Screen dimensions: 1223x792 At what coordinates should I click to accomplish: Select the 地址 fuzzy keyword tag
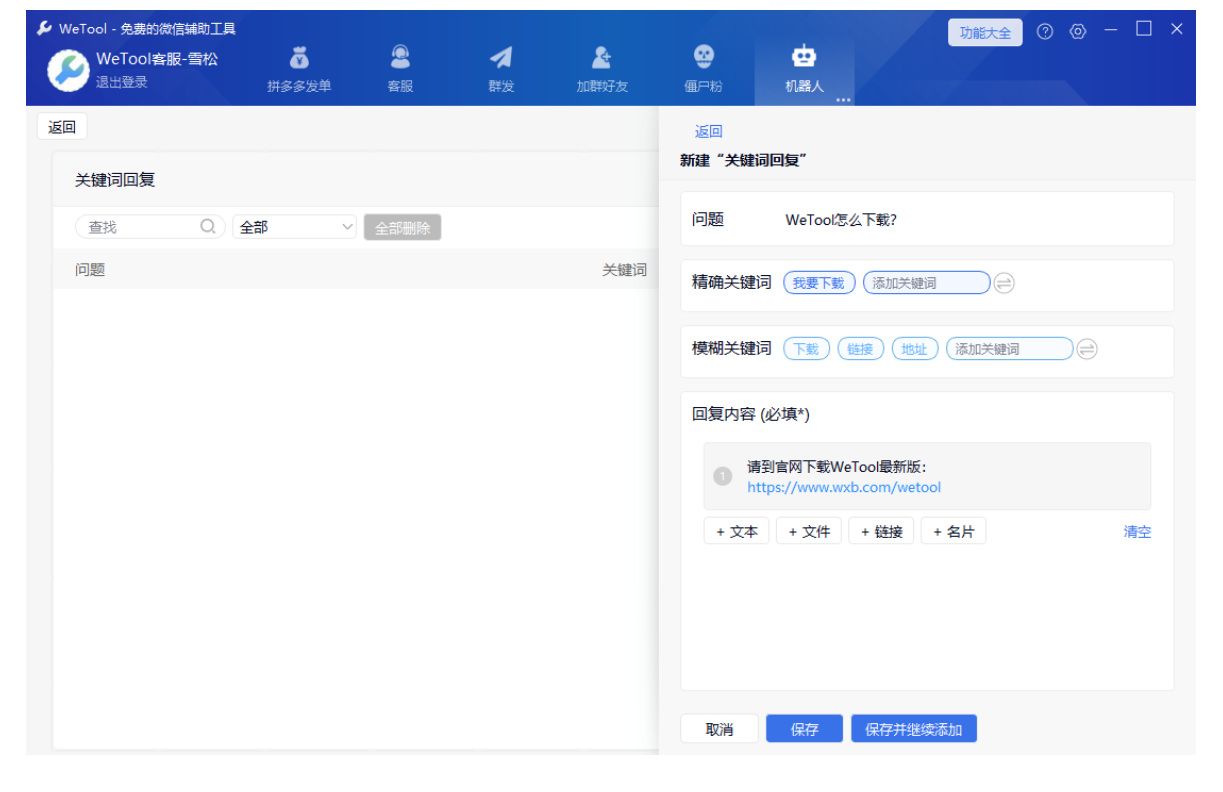pyautogui.click(x=915, y=349)
